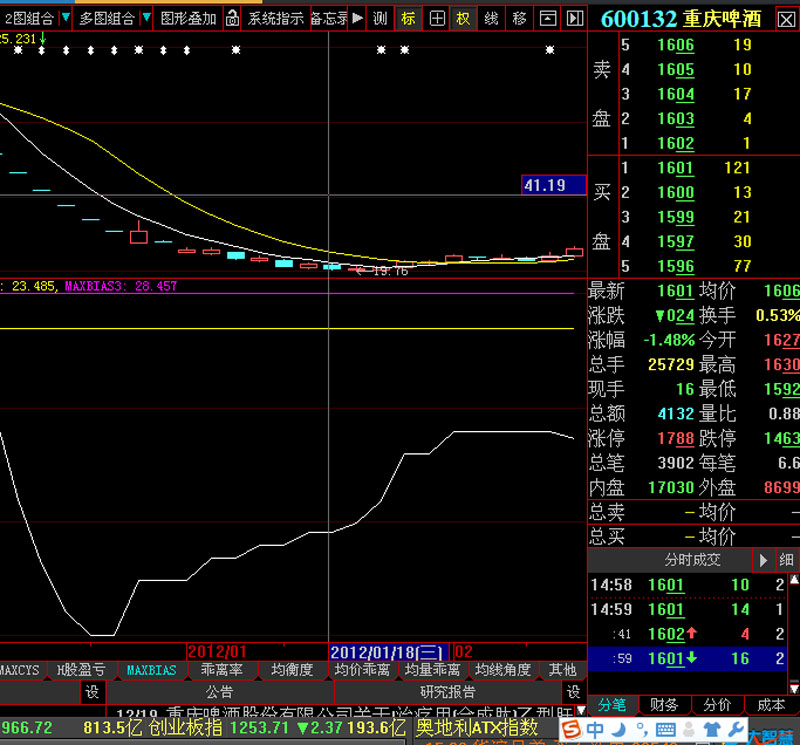Viewport: 800px width, 745px height.
Task: Click the Sogou S input method icon
Action: click(x=571, y=730)
